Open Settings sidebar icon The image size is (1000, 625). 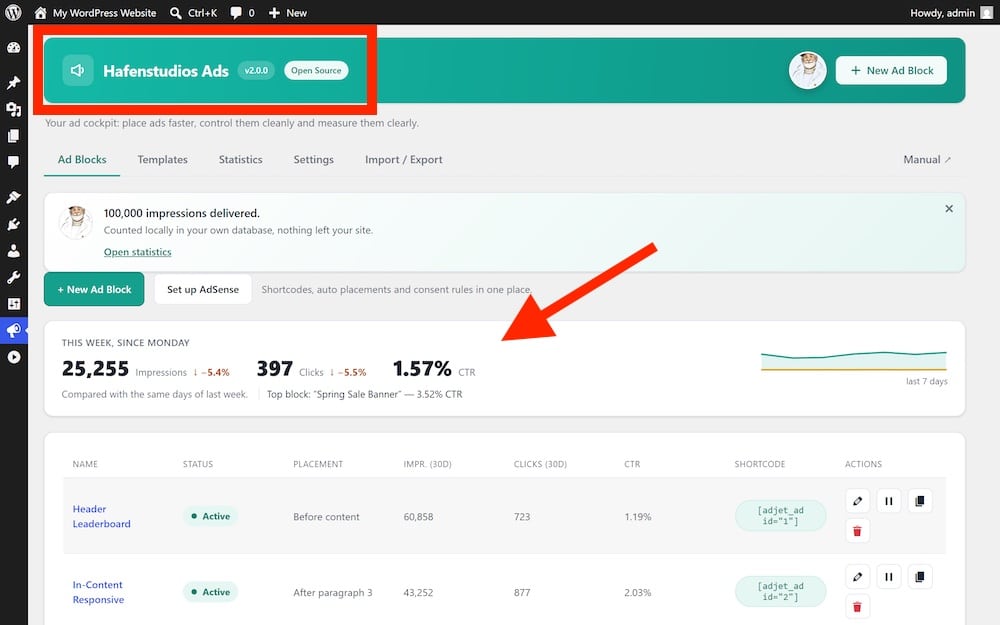pos(13,304)
